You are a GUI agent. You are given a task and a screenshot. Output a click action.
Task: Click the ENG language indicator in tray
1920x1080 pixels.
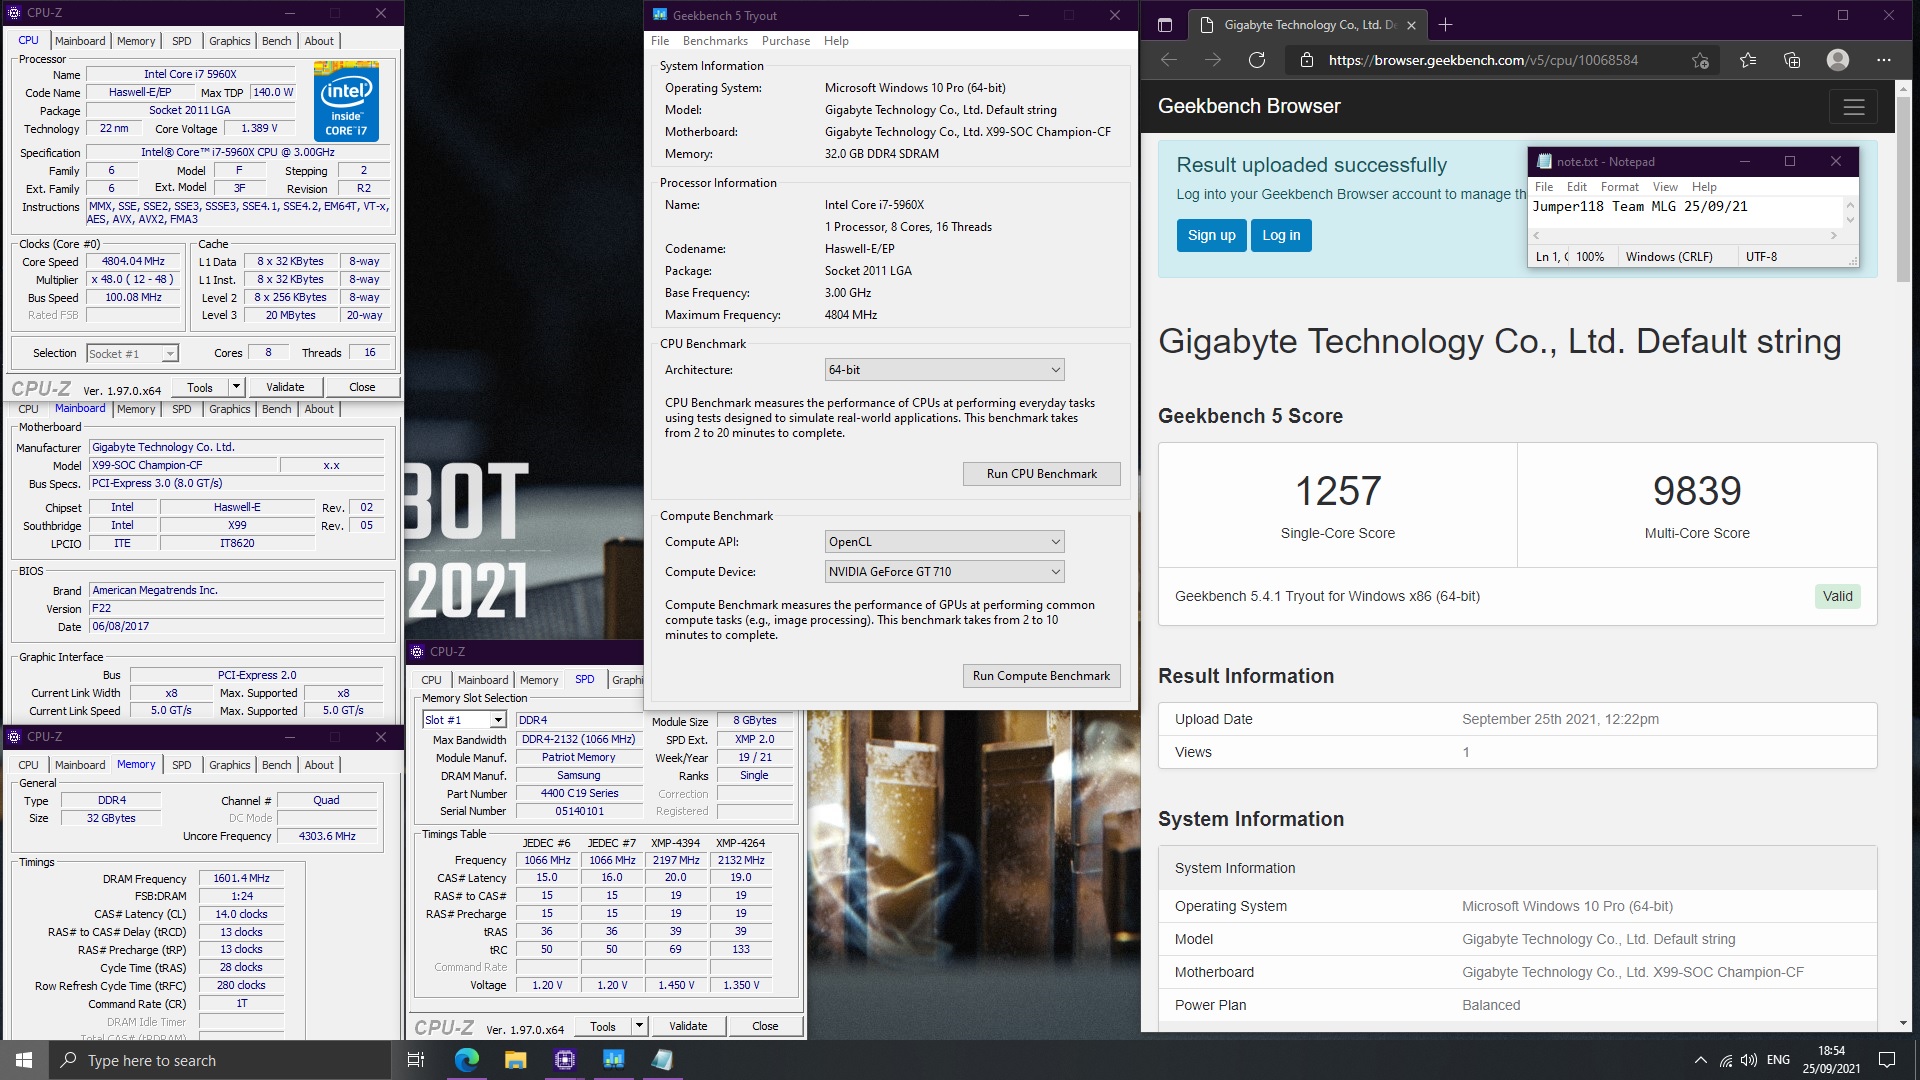click(x=1778, y=1060)
